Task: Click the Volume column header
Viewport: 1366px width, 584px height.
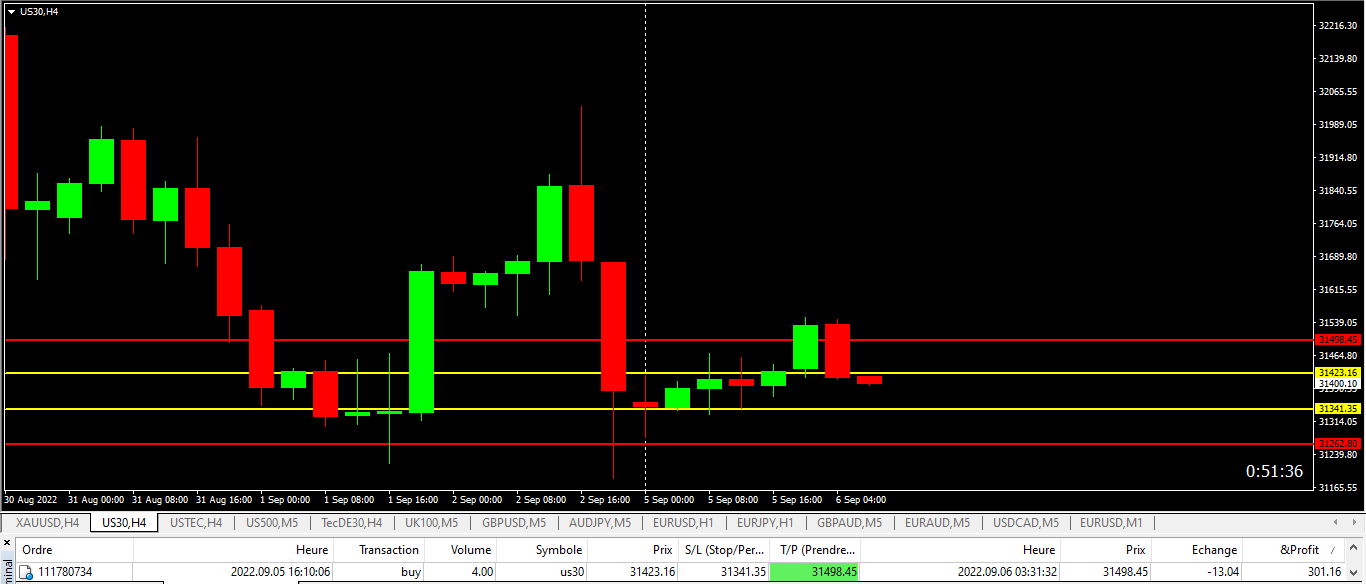Action: click(470, 549)
